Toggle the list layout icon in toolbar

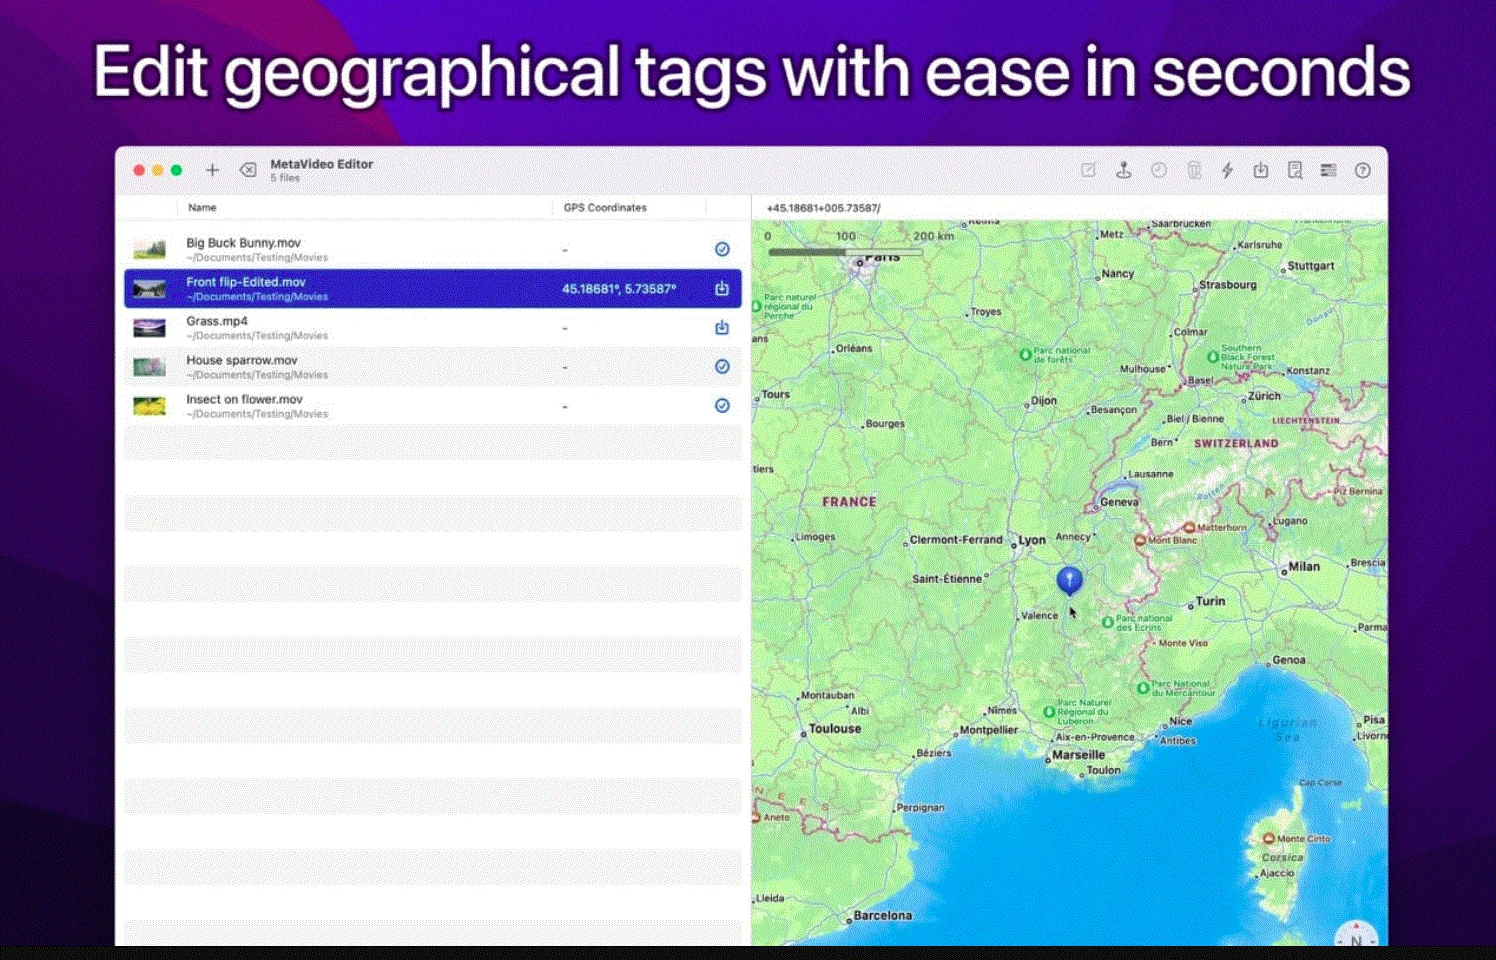pos(1329,170)
